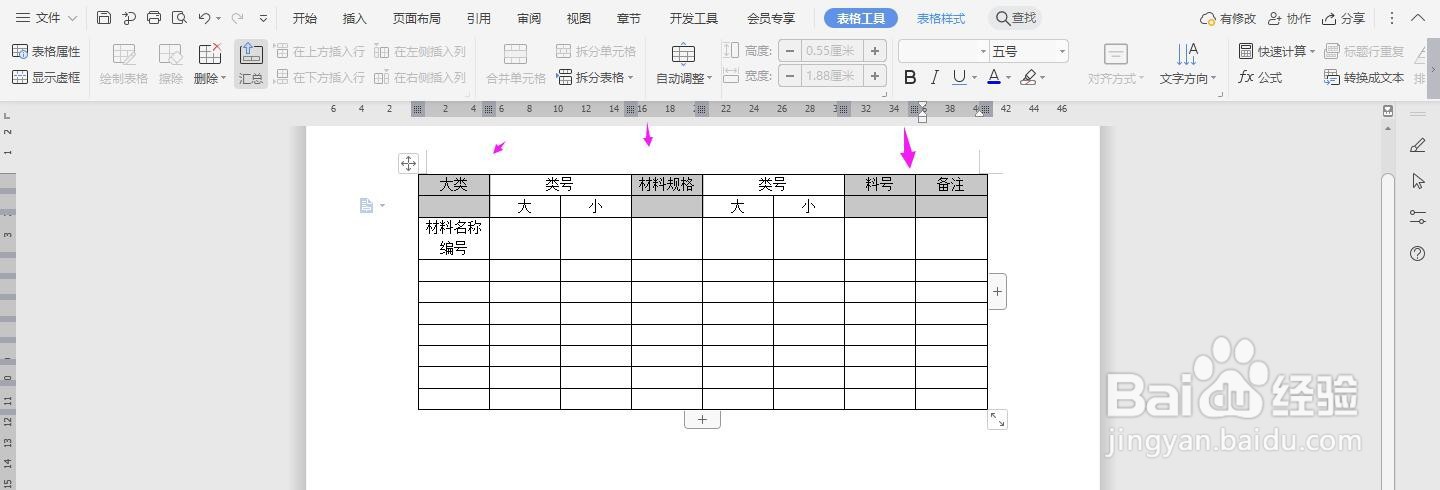Click Split Cells (拆分单元格)
This screenshot has height=490, width=1440.
[x=596, y=51]
